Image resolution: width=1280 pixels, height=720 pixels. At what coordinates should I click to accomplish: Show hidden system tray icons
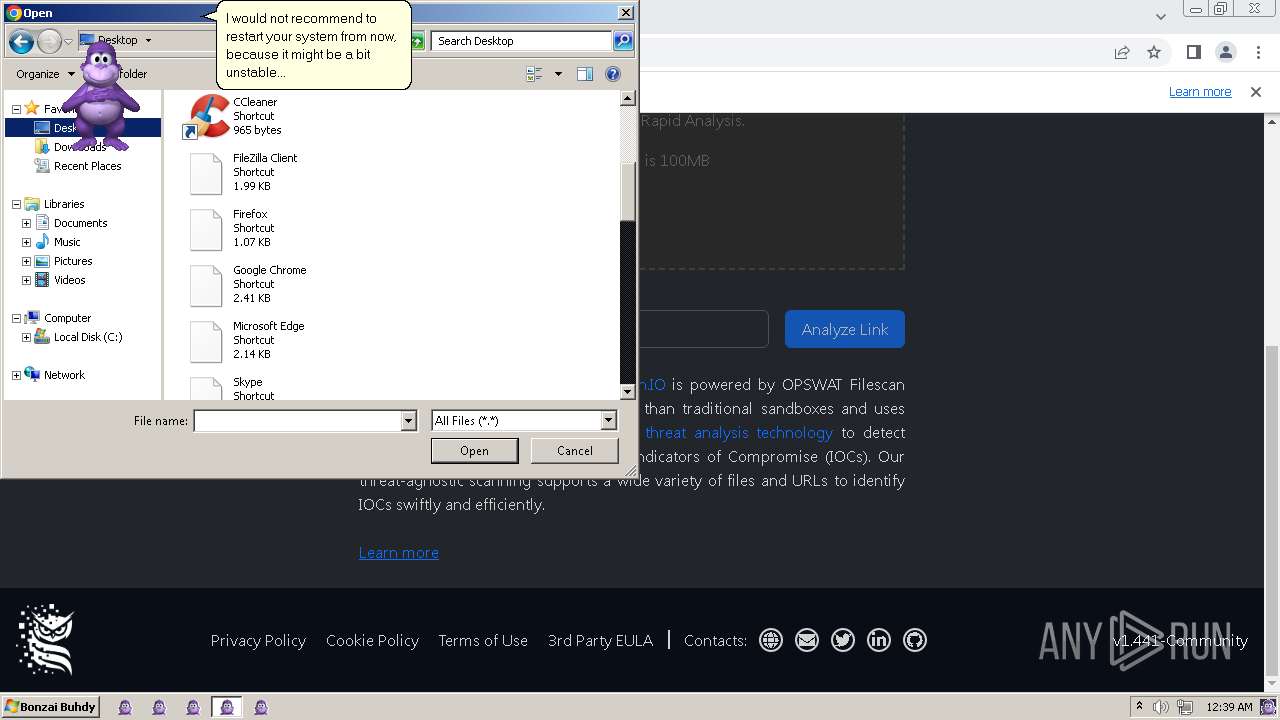click(1139, 707)
